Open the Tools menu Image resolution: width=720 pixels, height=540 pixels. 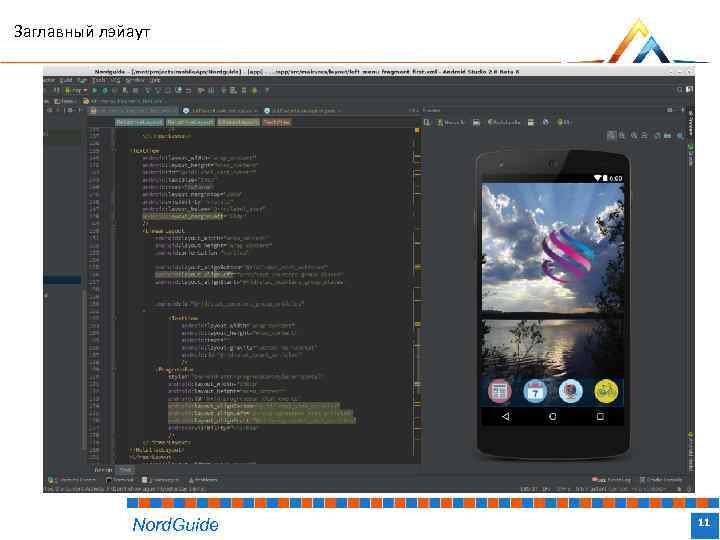click(99, 80)
